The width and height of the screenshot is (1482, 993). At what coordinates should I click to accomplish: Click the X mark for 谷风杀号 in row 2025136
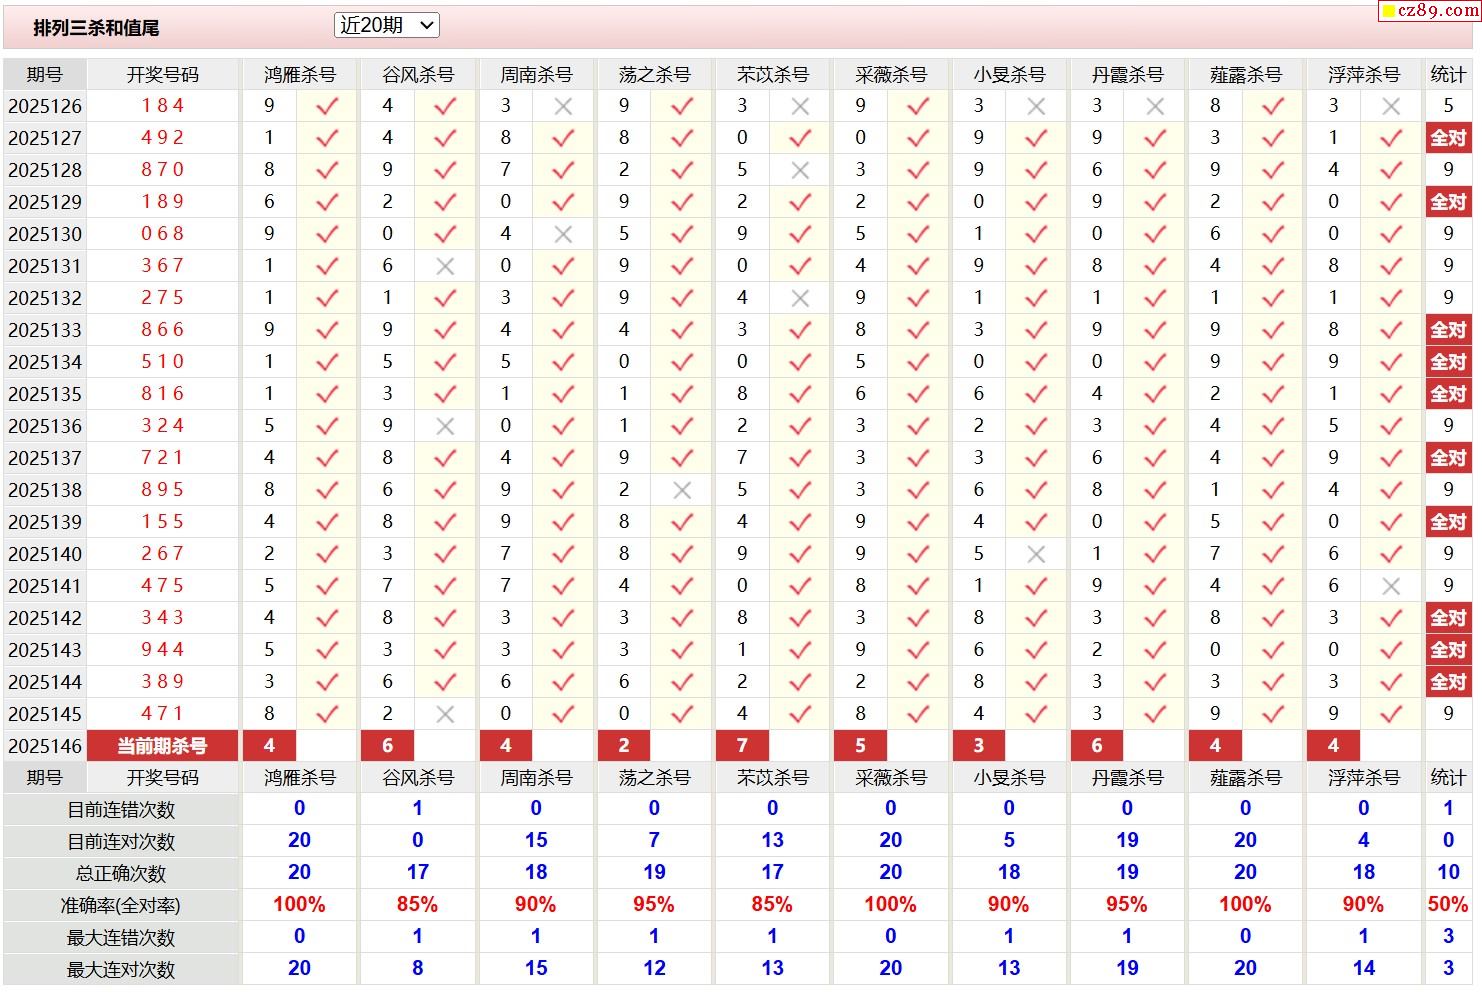(x=445, y=426)
